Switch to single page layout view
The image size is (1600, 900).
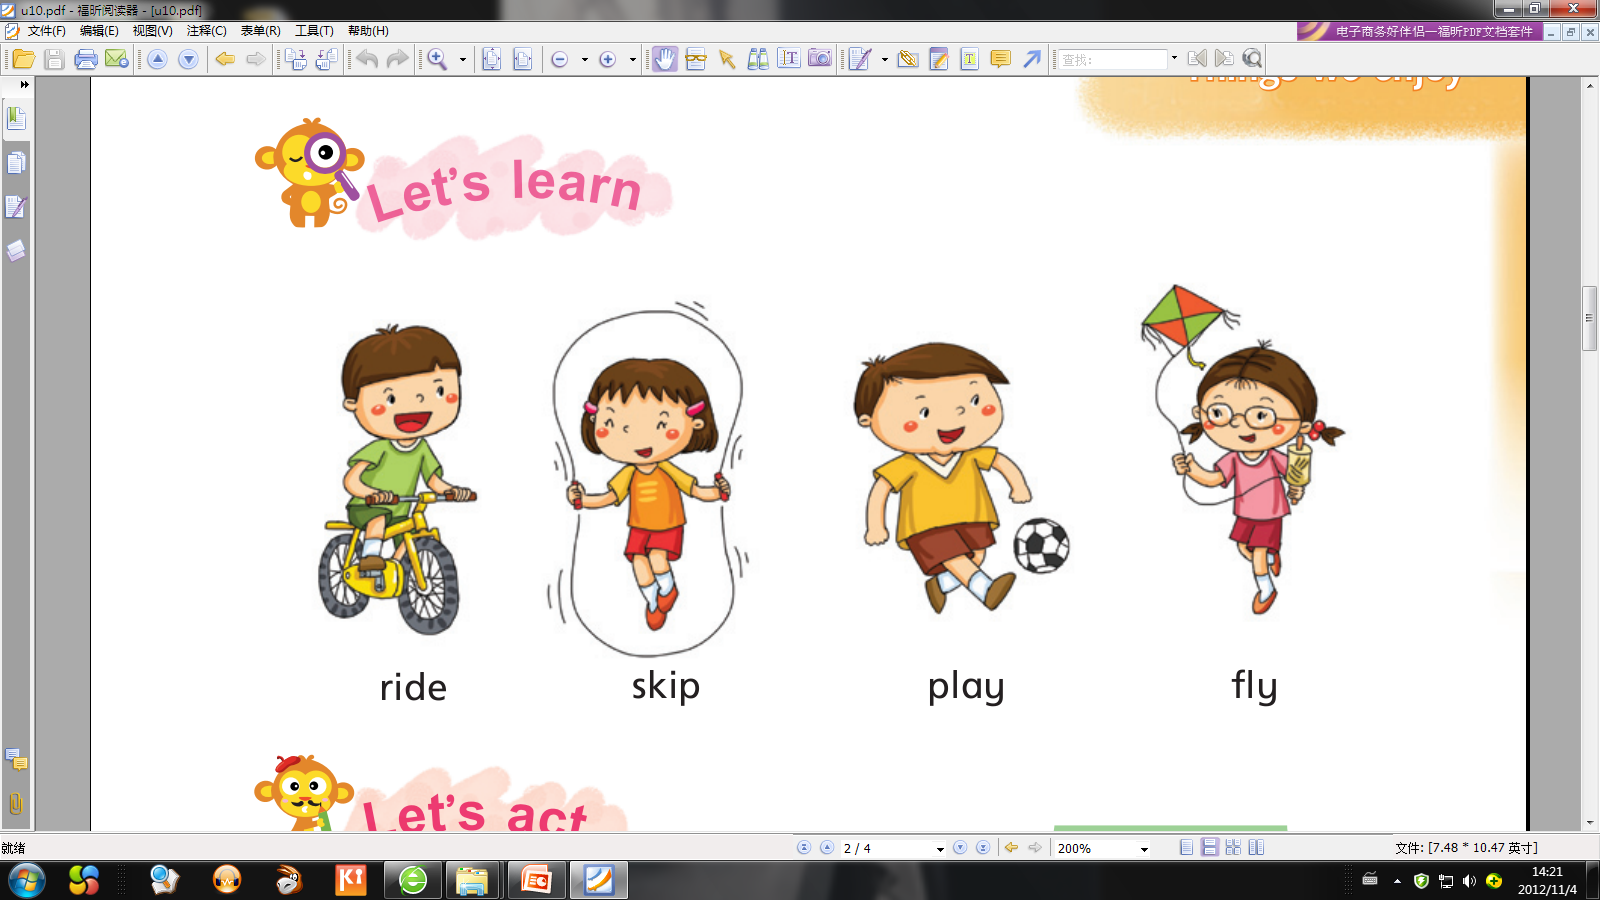coord(1186,847)
